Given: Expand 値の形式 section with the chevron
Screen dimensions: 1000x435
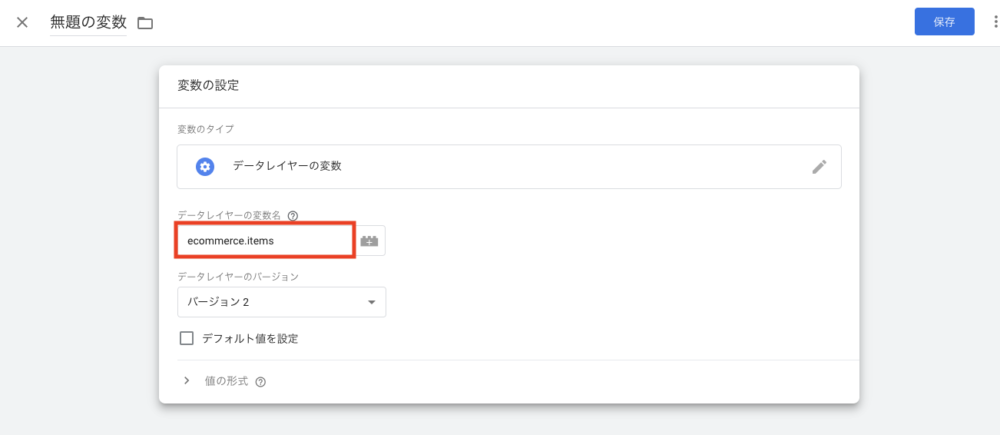Looking at the screenshot, I should [x=186, y=381].
